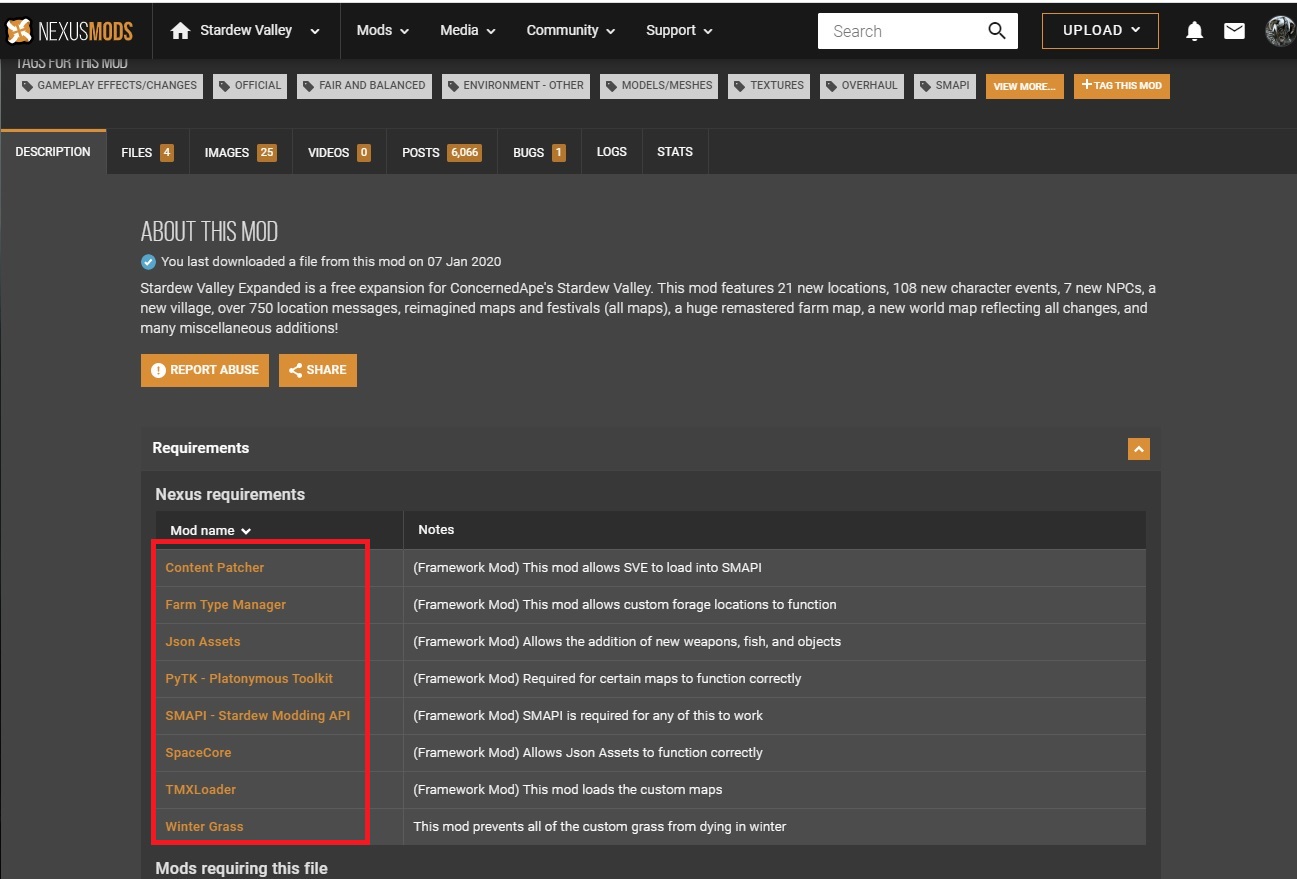Click the Fair and Balanced tag
The width and height of the screenshot is (1297, 879).
tap(364, 86)
